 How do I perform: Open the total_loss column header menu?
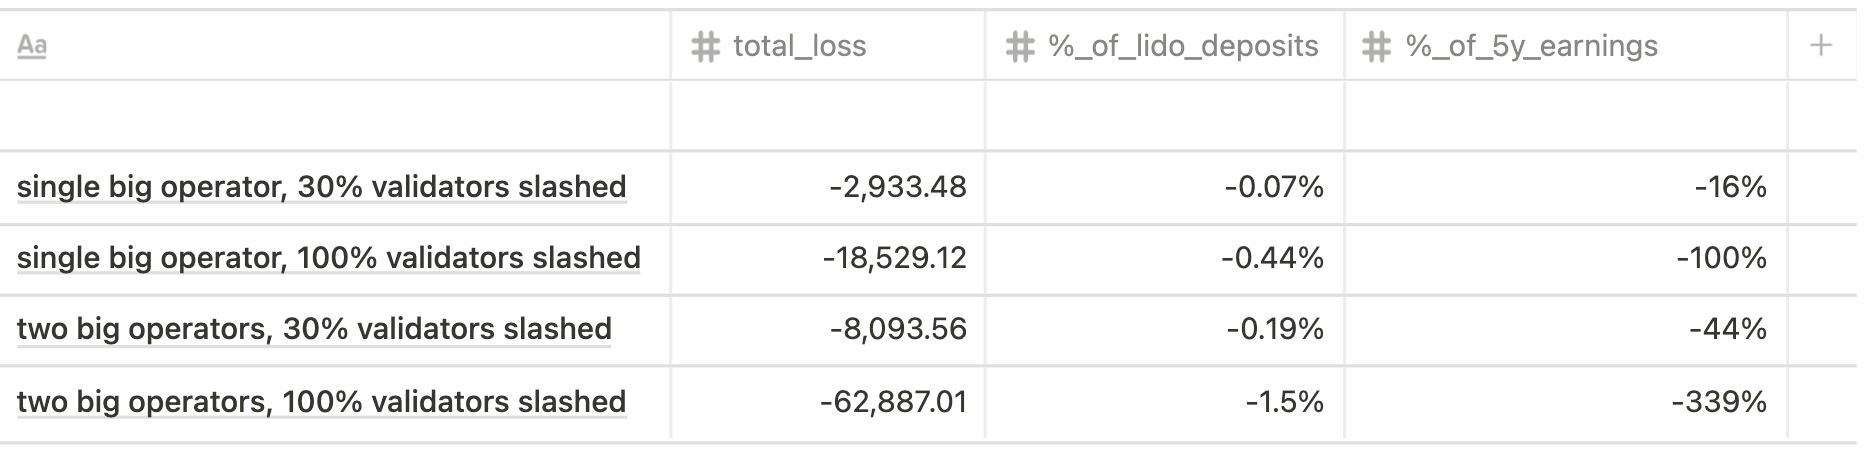[828, 46]
